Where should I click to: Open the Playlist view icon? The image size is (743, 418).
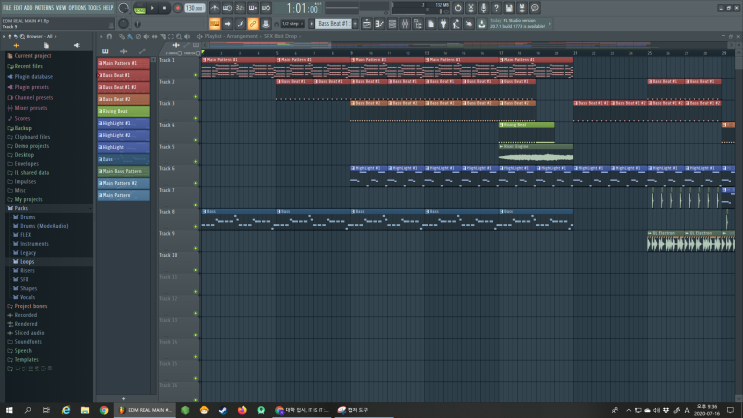367,24
